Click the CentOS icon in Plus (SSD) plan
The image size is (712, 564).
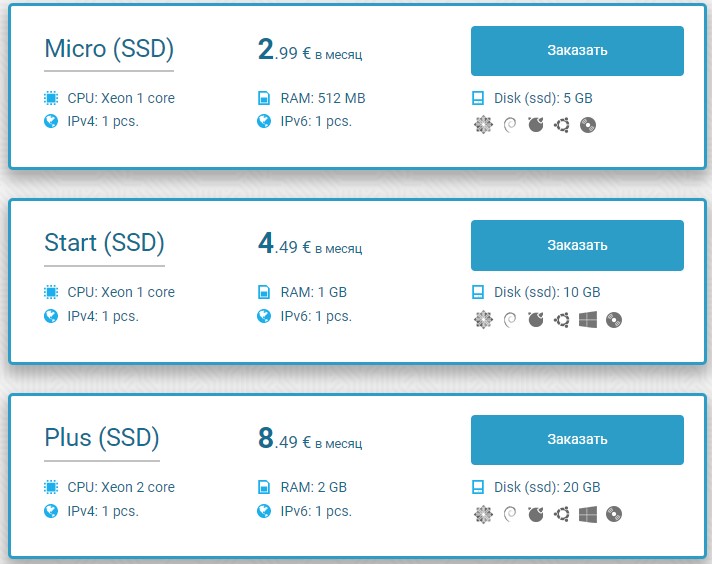[483, 514]
